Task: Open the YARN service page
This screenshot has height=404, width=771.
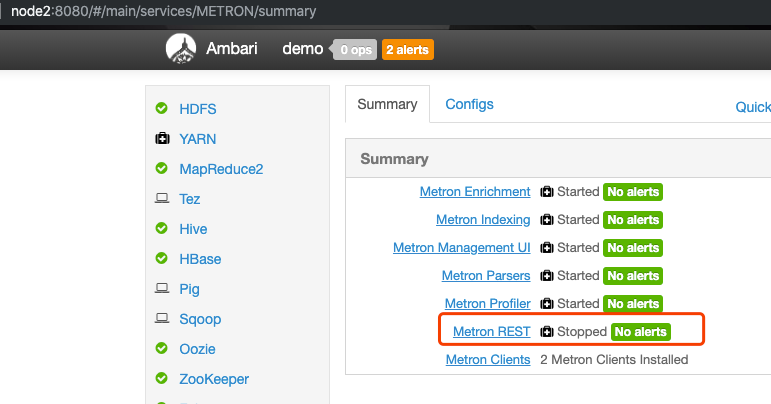Action: (x=198, y=139)
